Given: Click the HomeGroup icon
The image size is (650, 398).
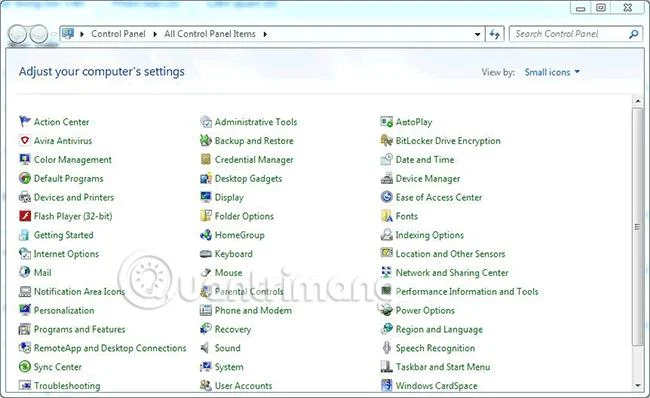Looking at the screenshot, I should (206, 235).
